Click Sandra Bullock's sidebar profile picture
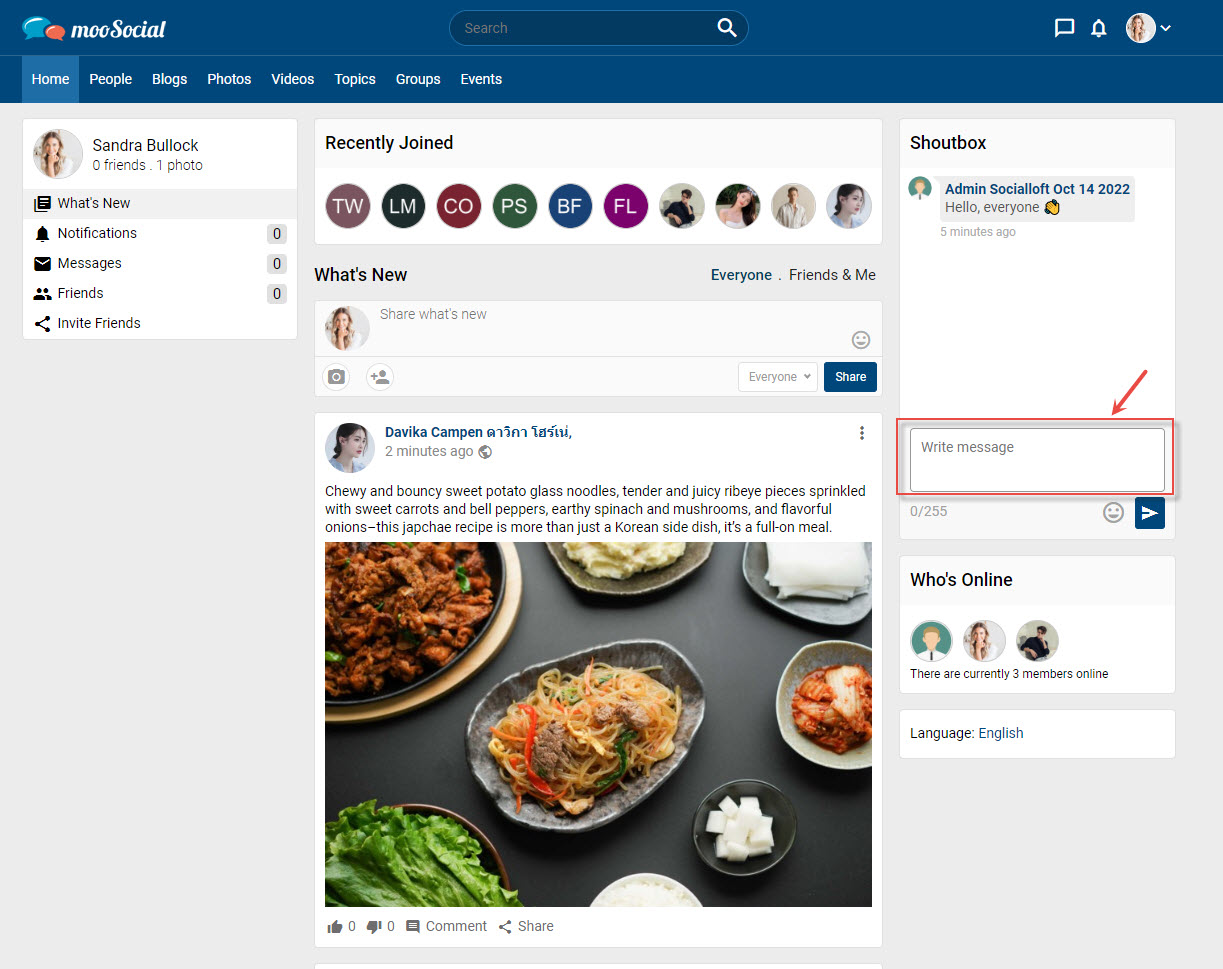The width and height of the screenshot is (1223, 969). tap(58, 154)
